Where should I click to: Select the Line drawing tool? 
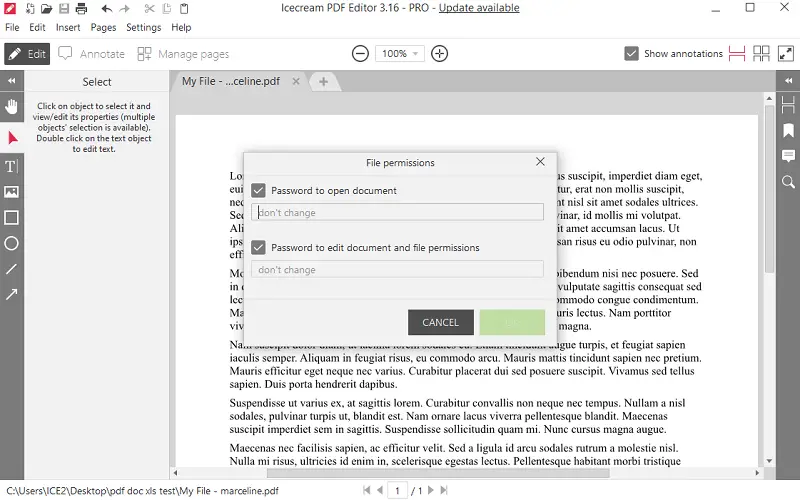pyautogui.click(x=11, y=269)
